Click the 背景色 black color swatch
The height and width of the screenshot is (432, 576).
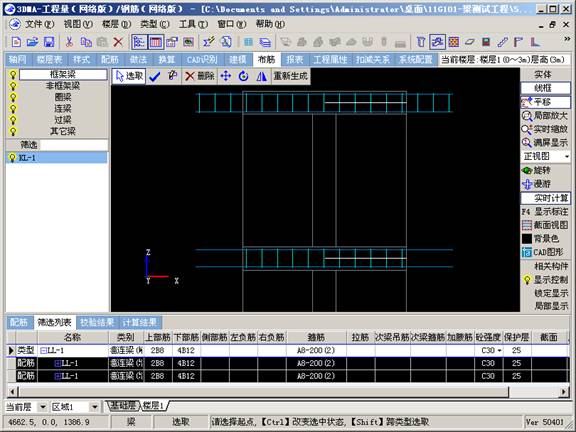[527, 239]
